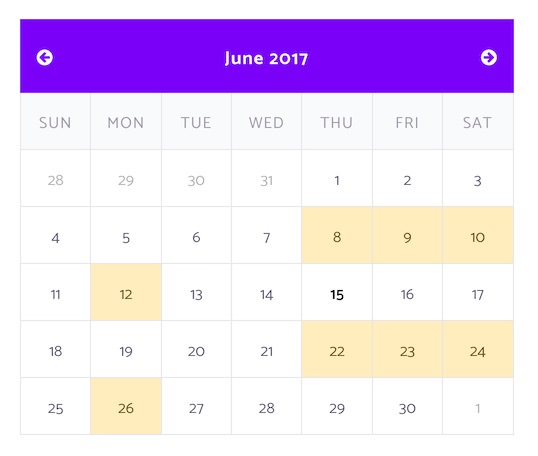
Task: Pick date 20 in the calendar
Action: 196,349
